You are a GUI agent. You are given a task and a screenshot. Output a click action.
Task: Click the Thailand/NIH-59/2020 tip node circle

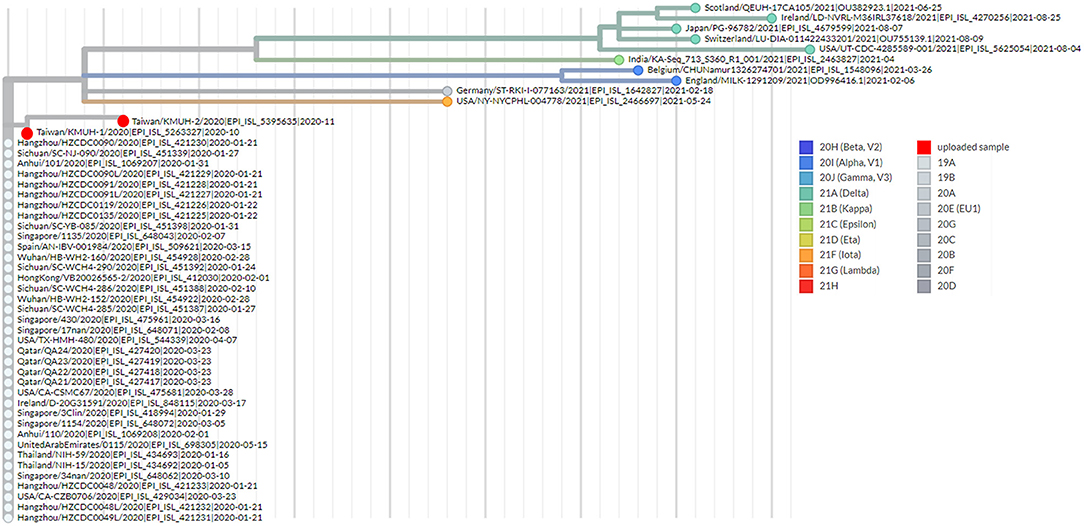pos(7,455)
